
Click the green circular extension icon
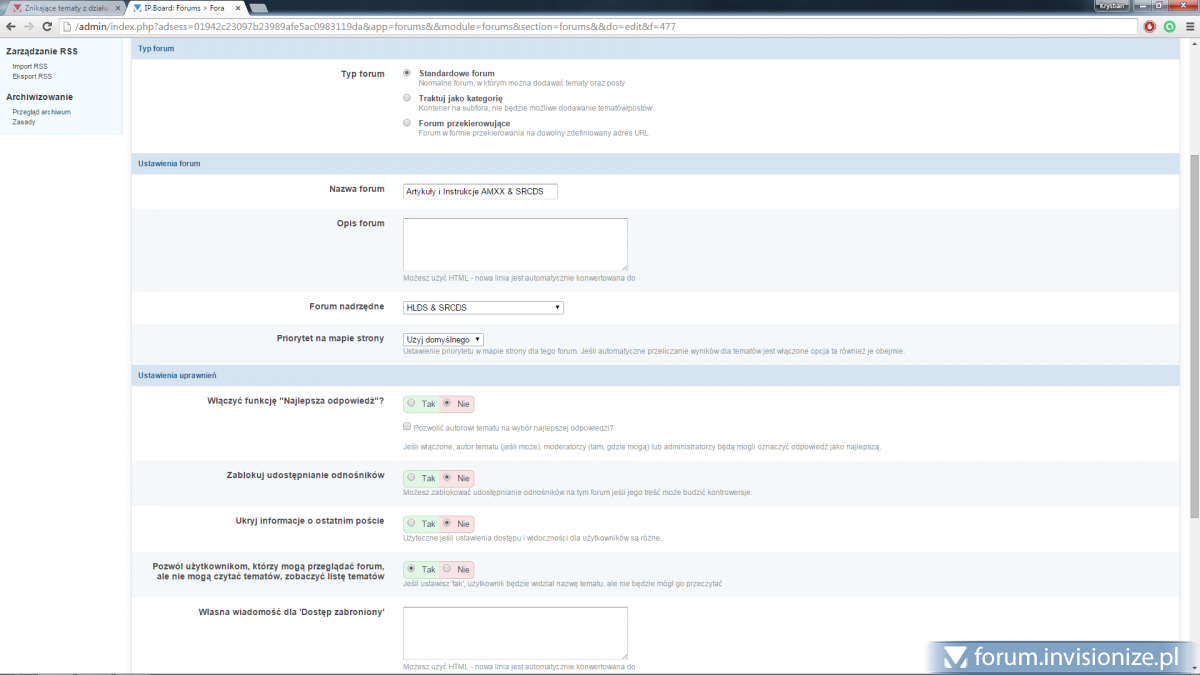(1169, 26)
